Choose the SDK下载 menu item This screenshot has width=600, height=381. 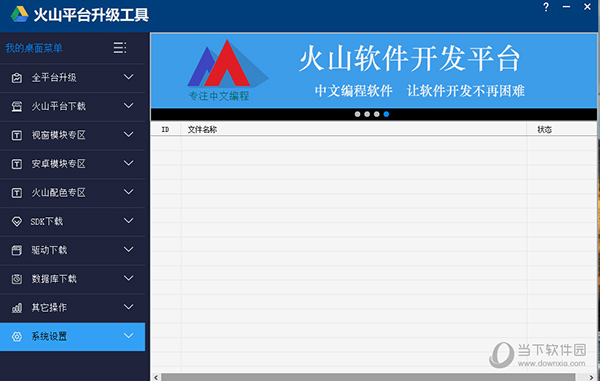tap(72, 221)
